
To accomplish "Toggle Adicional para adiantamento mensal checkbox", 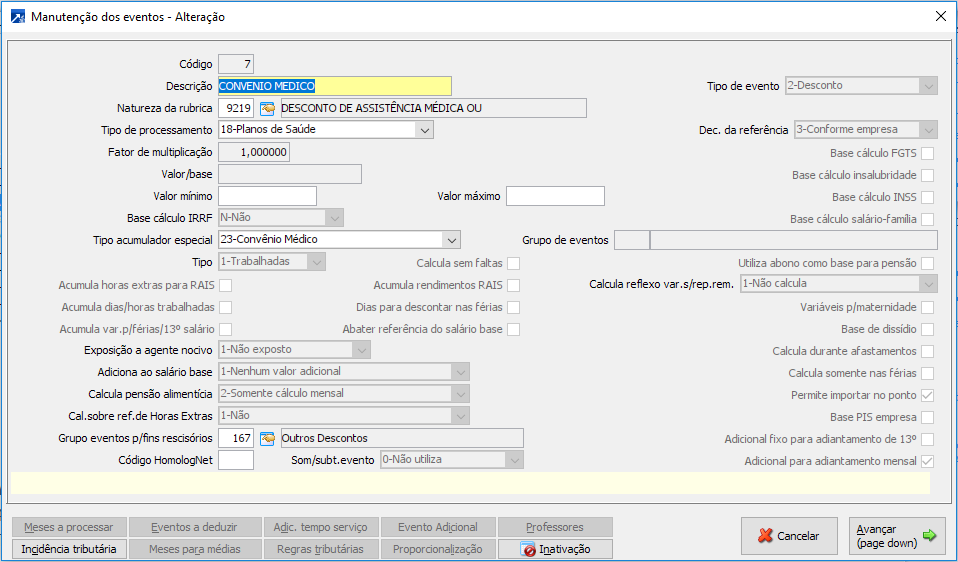I will [927, 461].
